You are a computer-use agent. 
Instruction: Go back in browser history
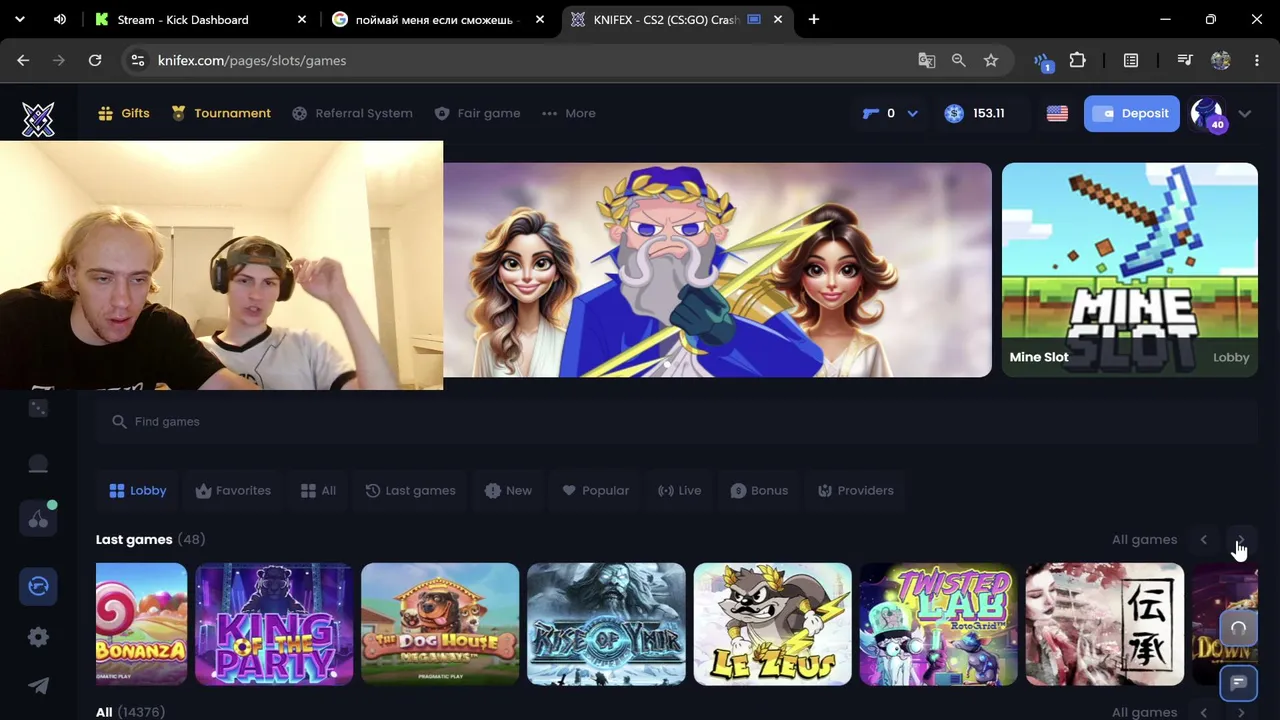23,60
